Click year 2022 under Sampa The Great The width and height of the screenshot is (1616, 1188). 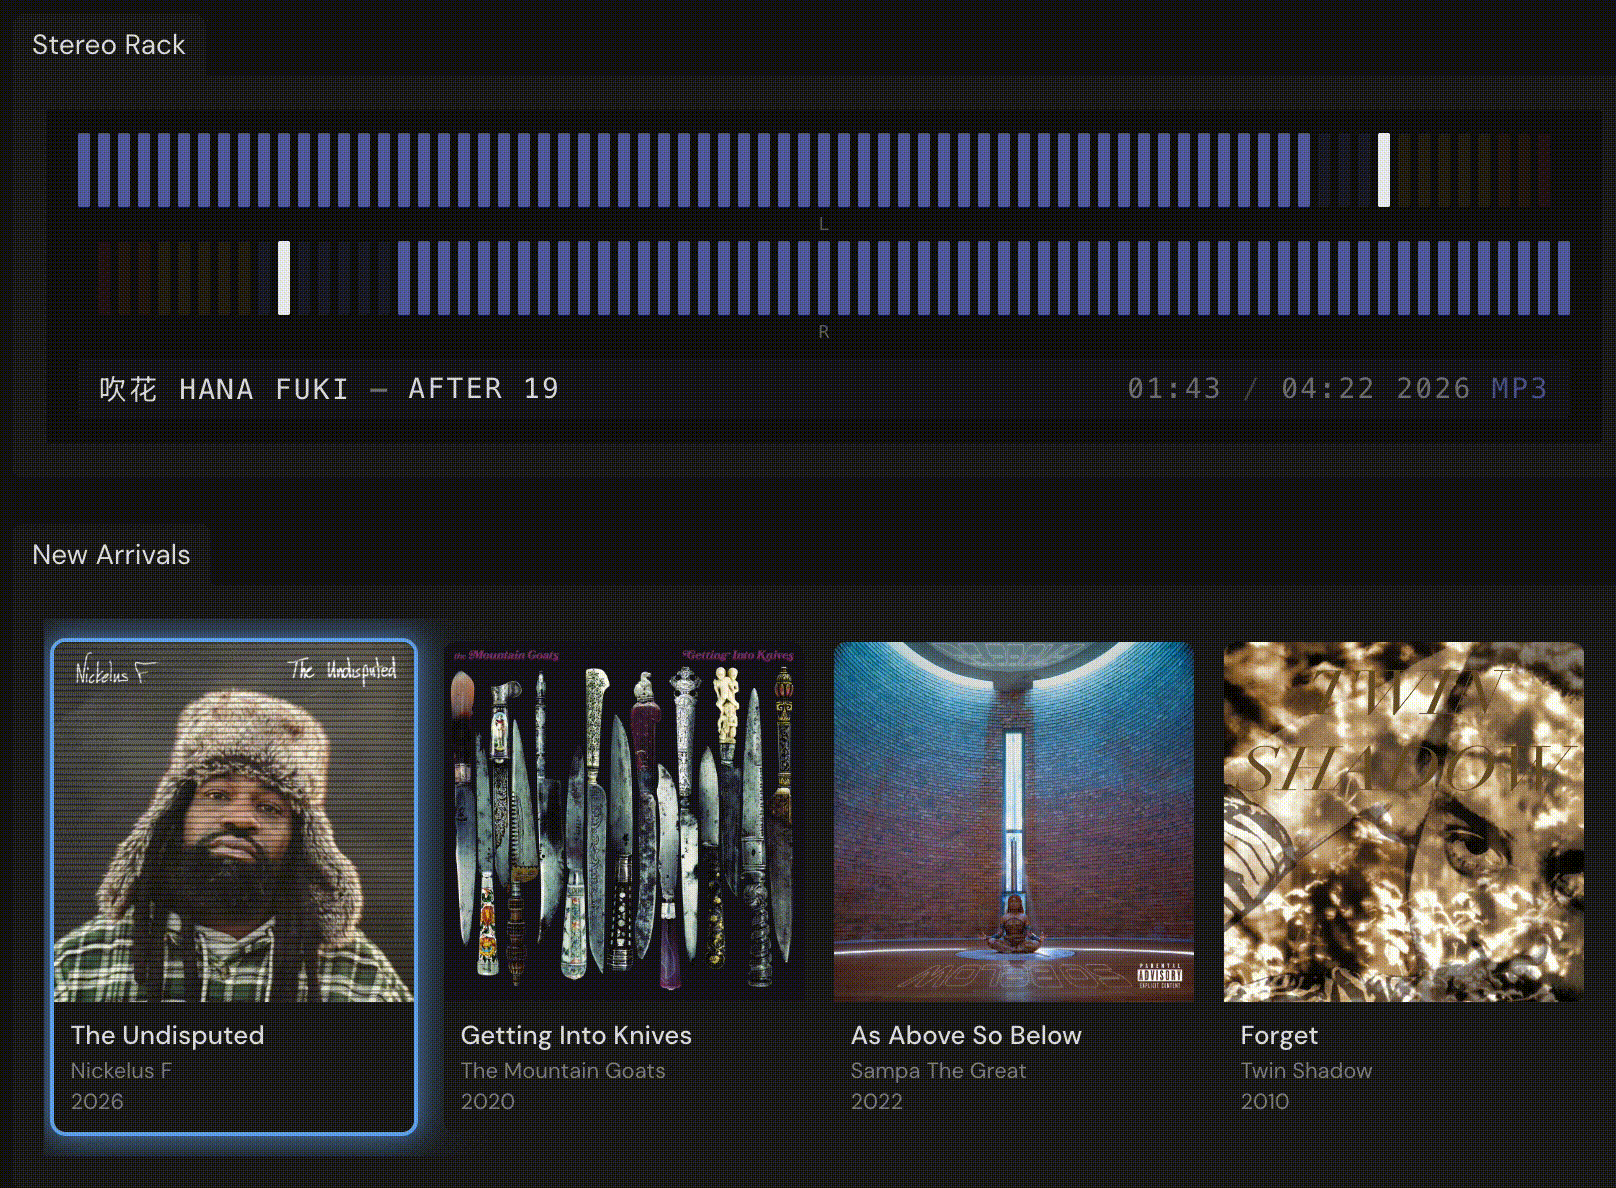876,1101
